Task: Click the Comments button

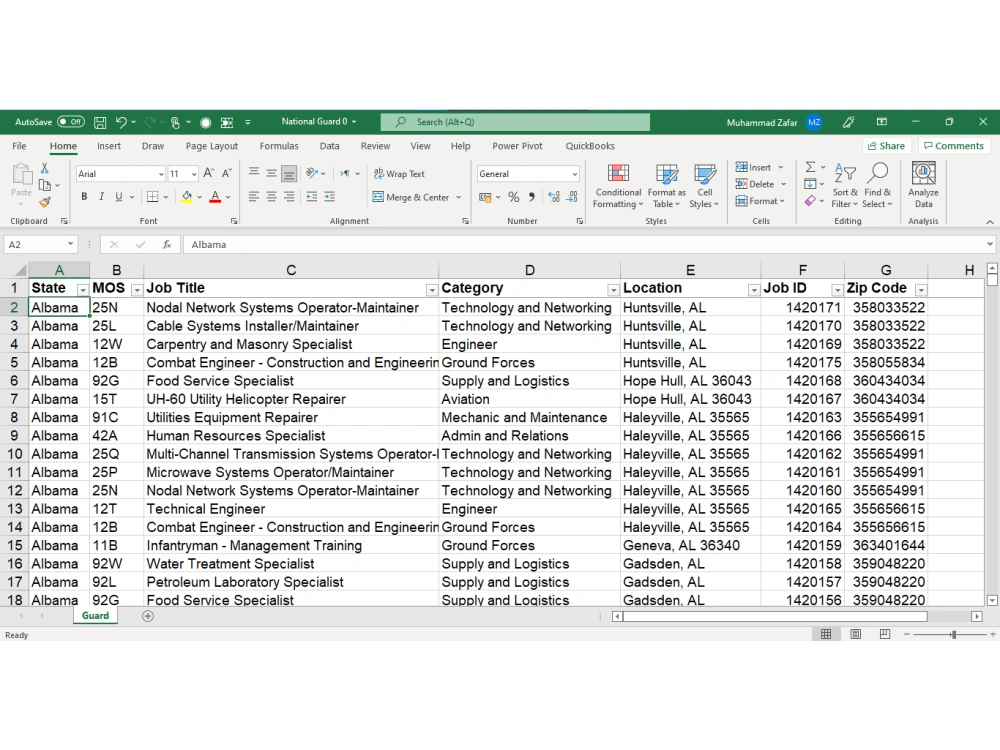Action: (954, 146)
